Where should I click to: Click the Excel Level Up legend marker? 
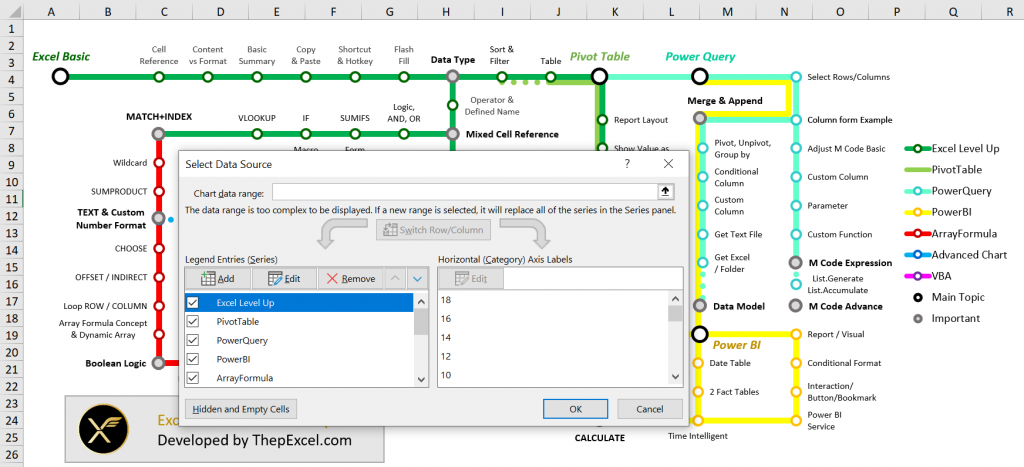tap(918, 149)
